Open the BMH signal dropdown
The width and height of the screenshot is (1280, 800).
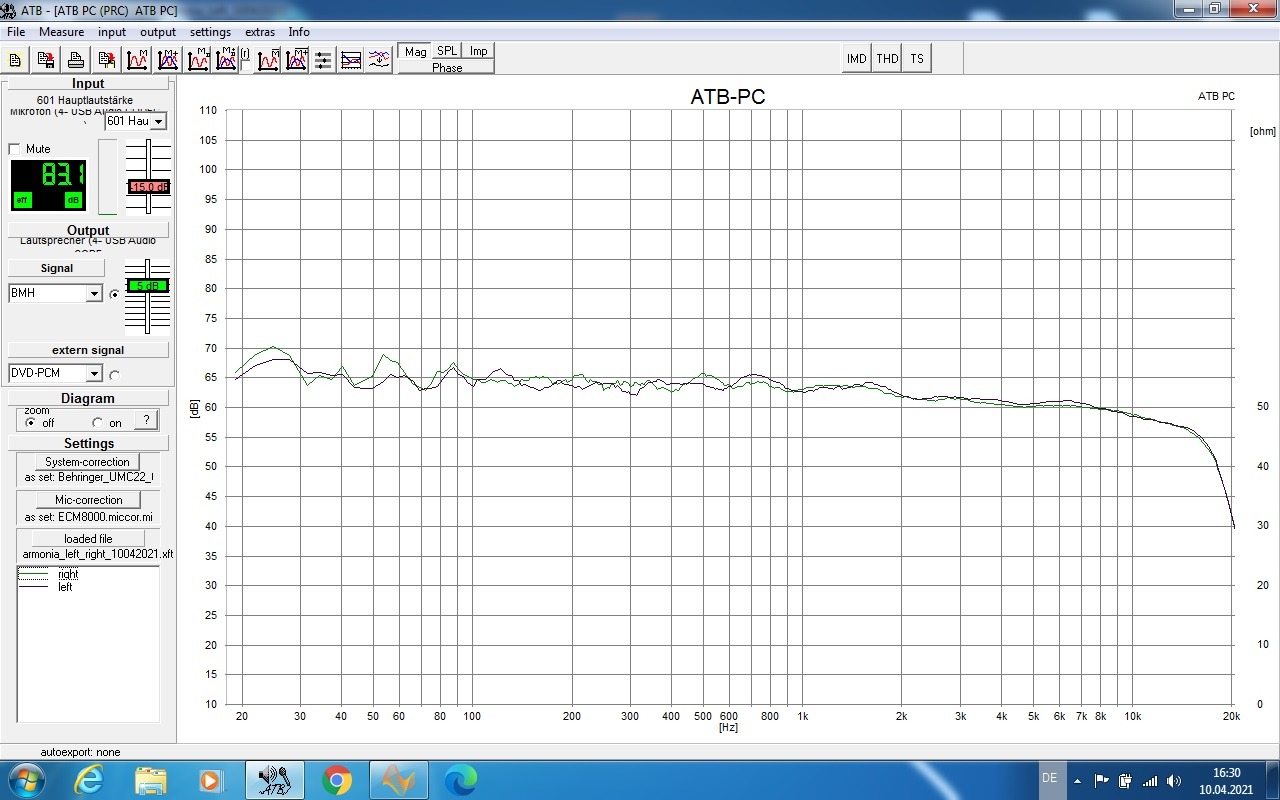pyautogui.click(x=94, y=294)
